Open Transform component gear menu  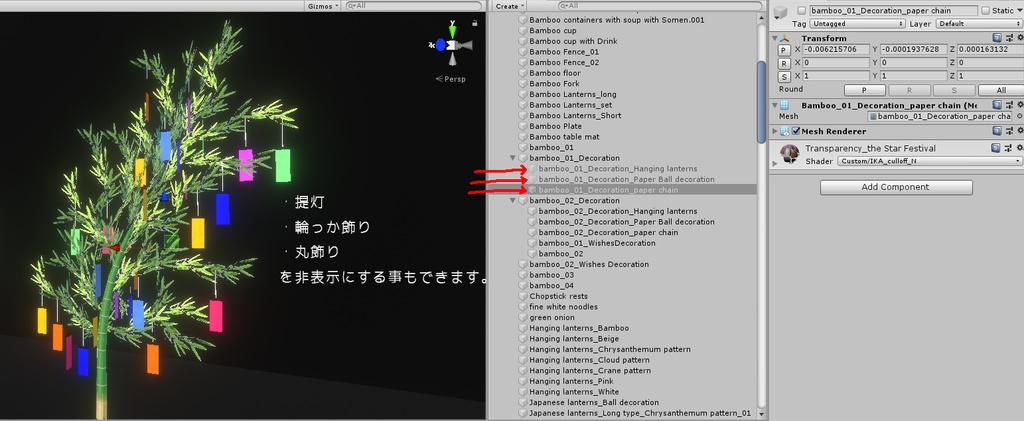click(1019, 39)
